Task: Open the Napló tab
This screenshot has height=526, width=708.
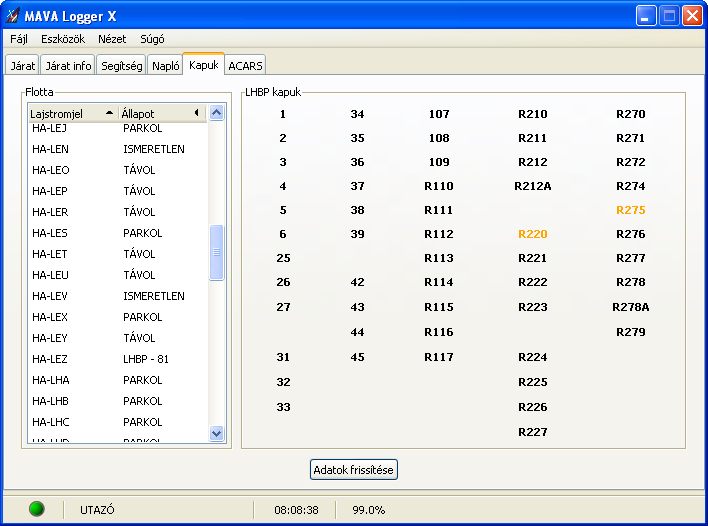Action: click(x=165, y=66)
